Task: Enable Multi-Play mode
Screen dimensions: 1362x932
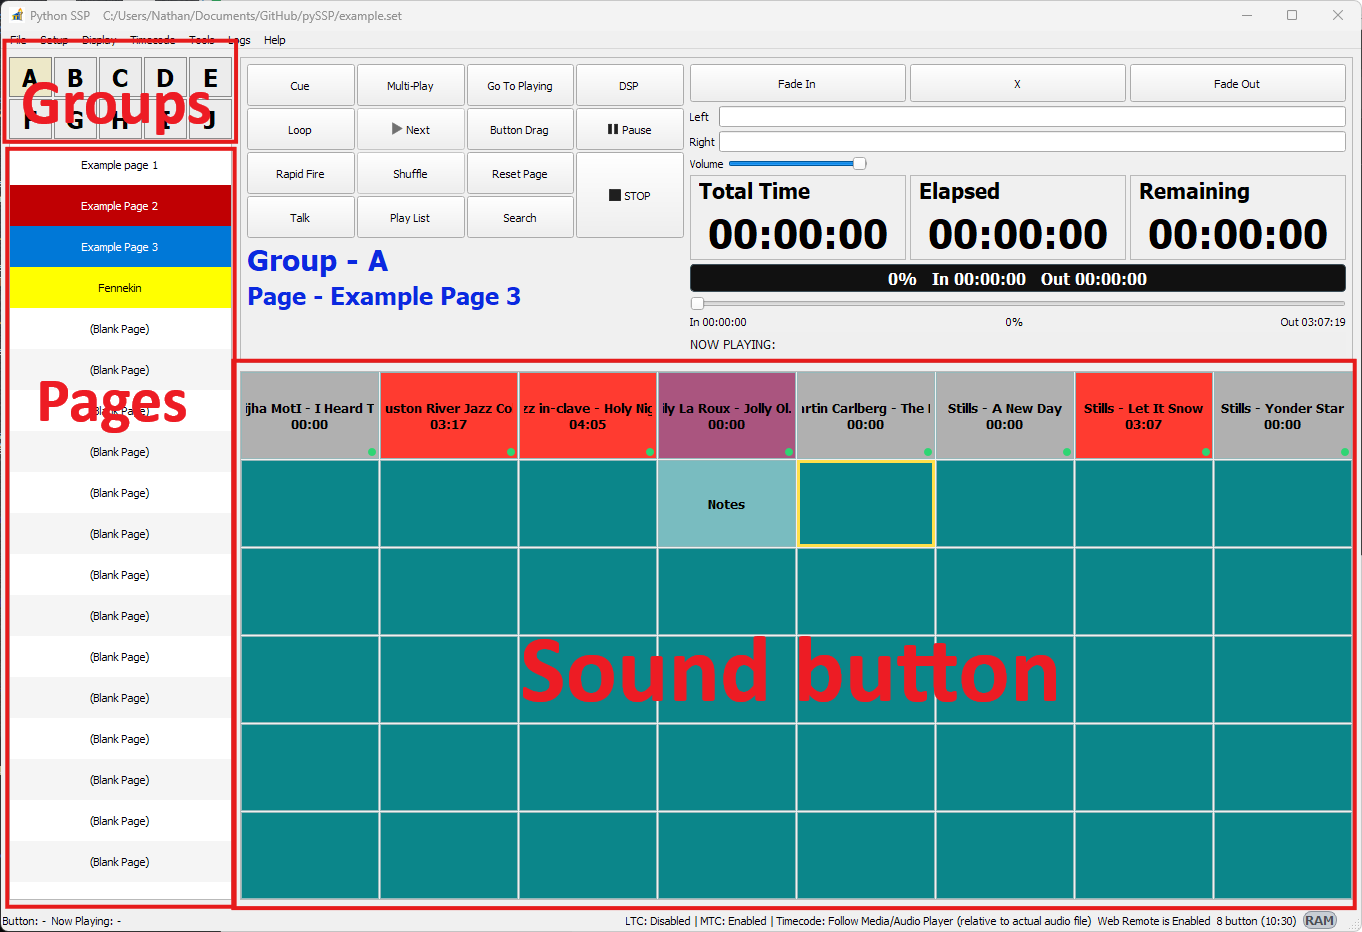Action: coord(410,84)
